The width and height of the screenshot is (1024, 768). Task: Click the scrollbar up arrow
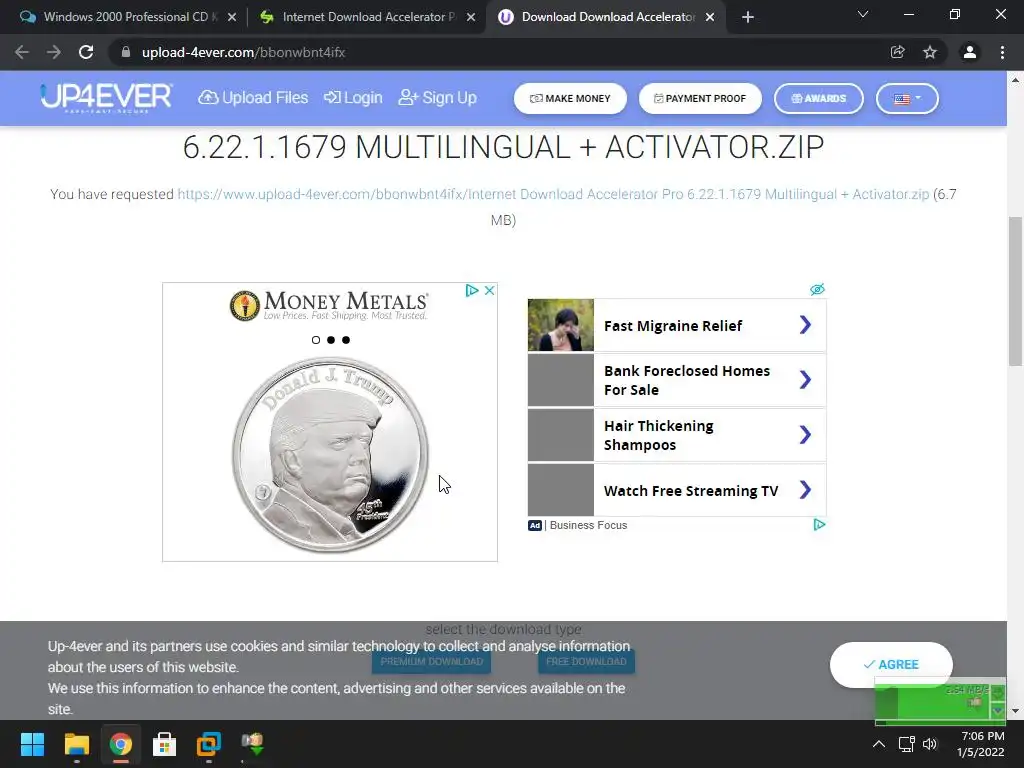pos(1016,80)
